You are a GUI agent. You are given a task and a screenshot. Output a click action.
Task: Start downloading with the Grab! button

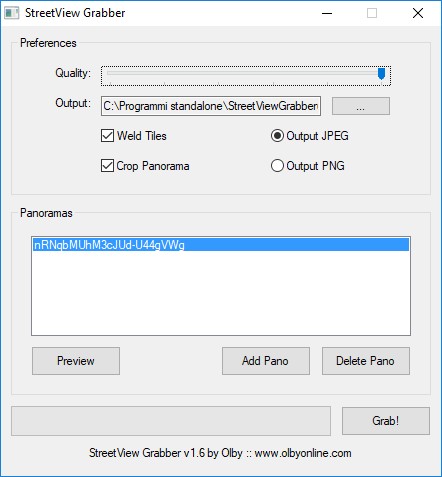click(x=386, y=421)
